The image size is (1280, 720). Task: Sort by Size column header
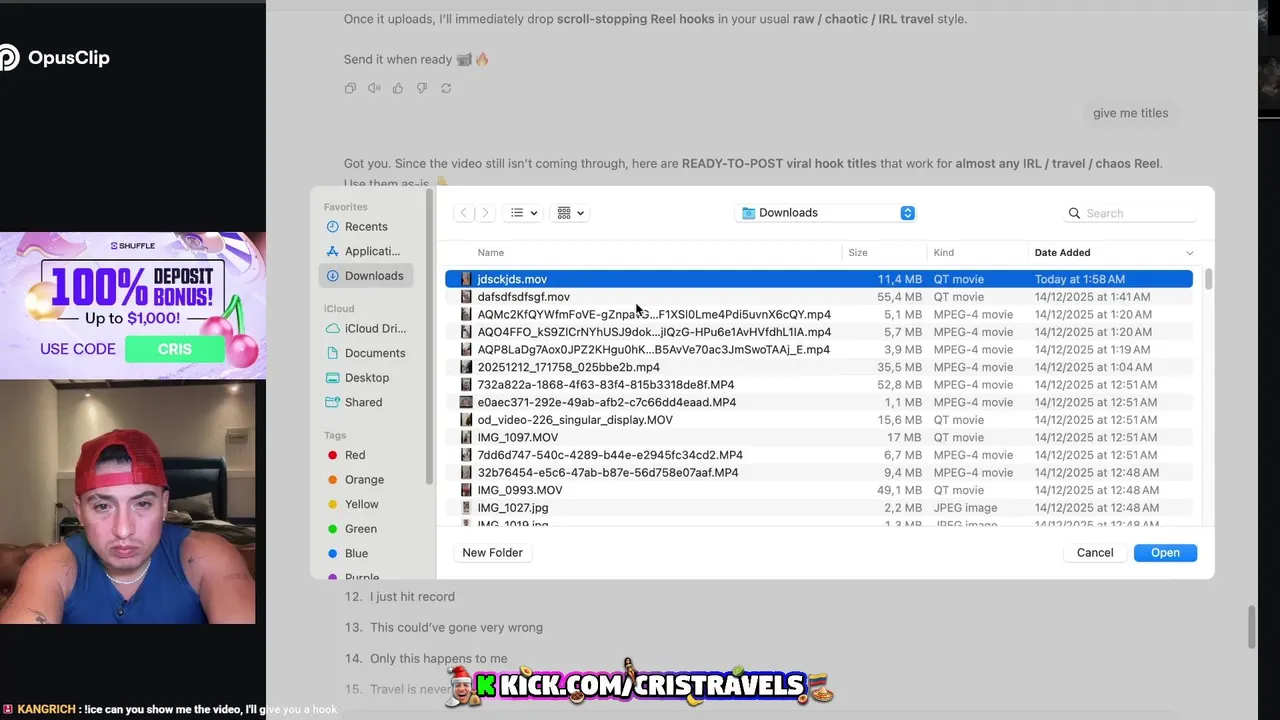857,253
